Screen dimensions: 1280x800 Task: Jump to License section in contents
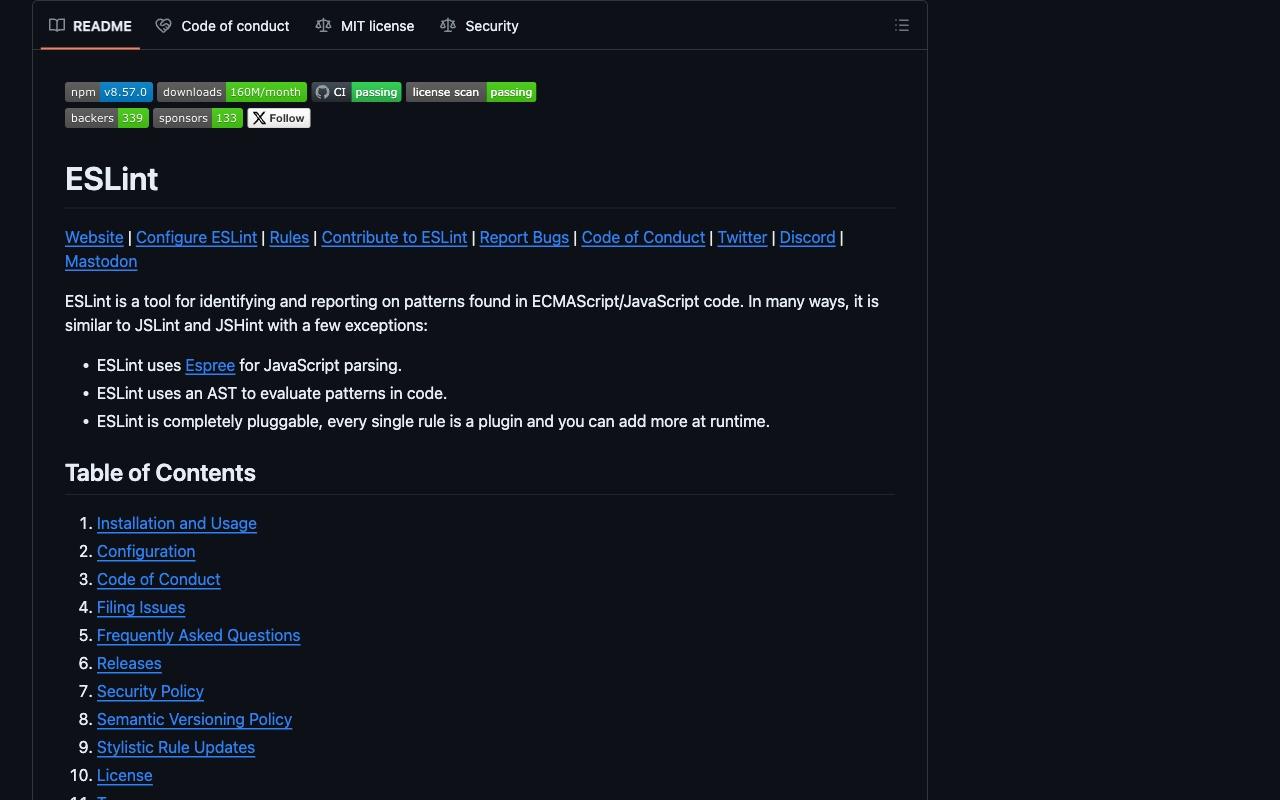click(x=125, y=775)
